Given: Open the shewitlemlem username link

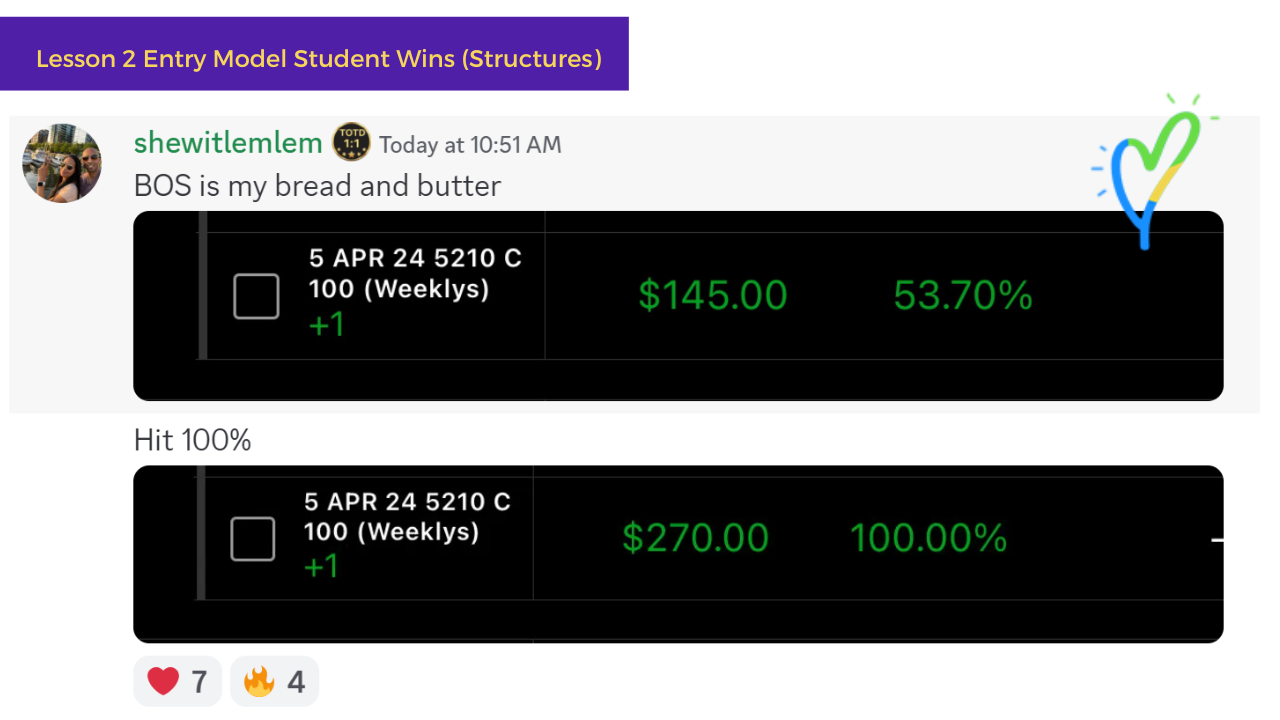Looking at the screenshot, I should click(x=228, y=143).
